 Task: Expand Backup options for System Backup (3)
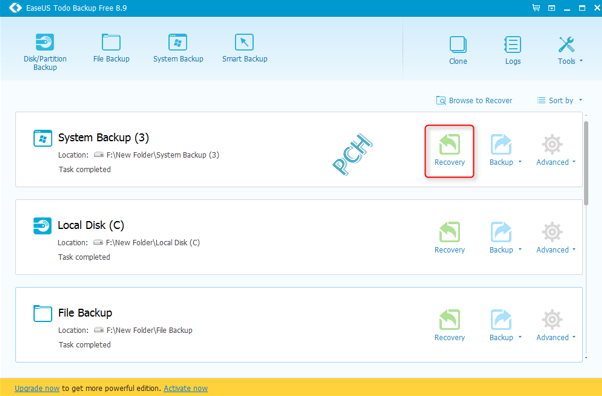click(520, 162)
